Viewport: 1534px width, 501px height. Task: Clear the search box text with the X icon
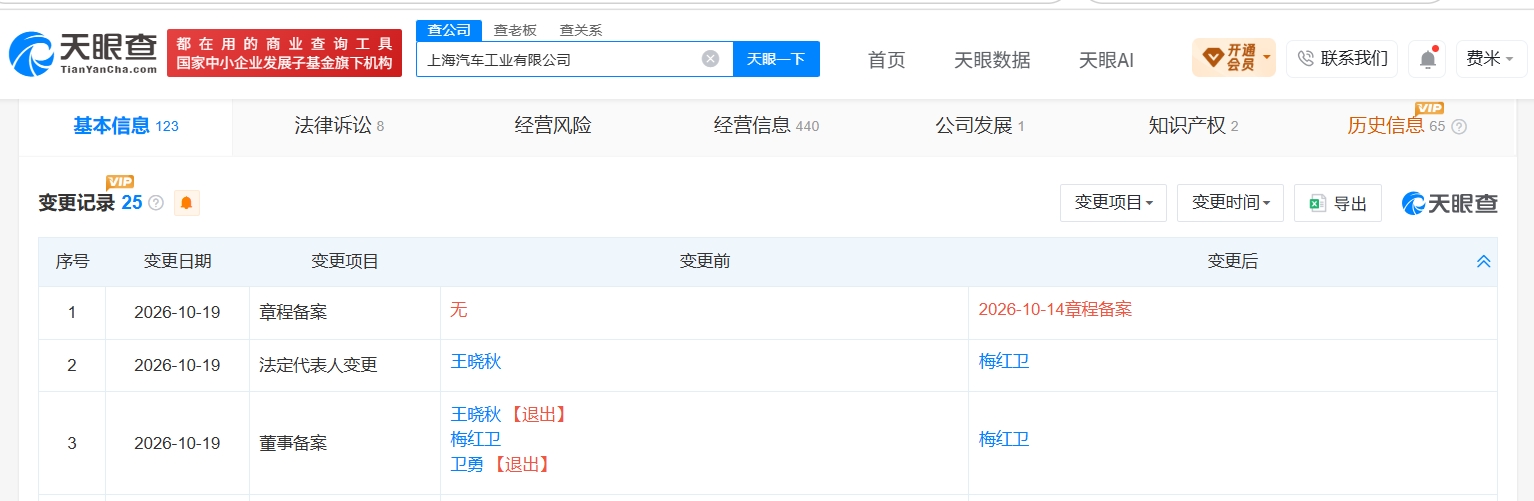[710, 59]
